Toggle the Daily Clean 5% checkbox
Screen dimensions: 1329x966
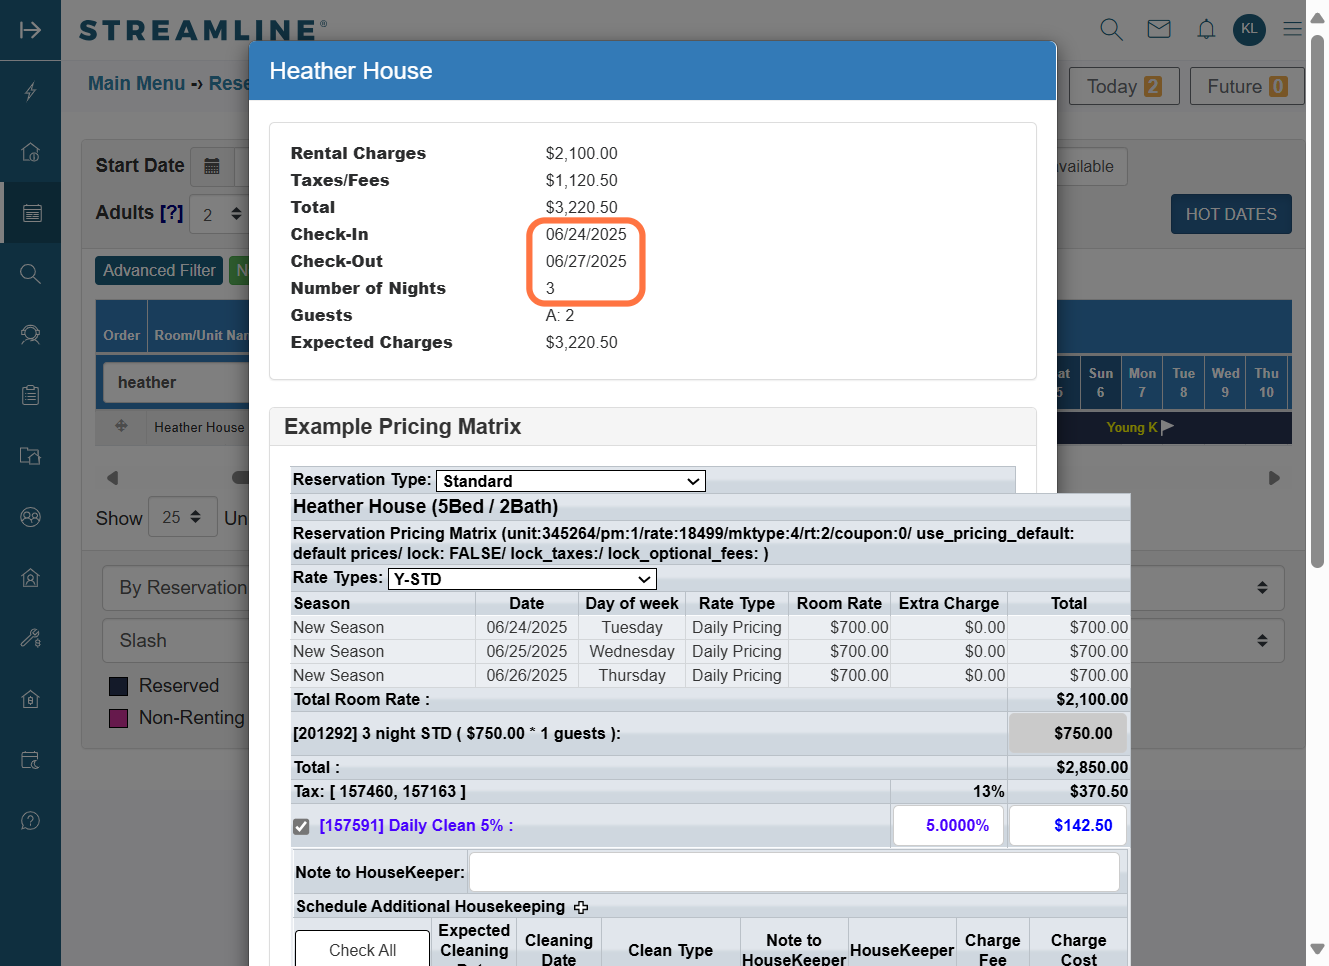[301, 826]
